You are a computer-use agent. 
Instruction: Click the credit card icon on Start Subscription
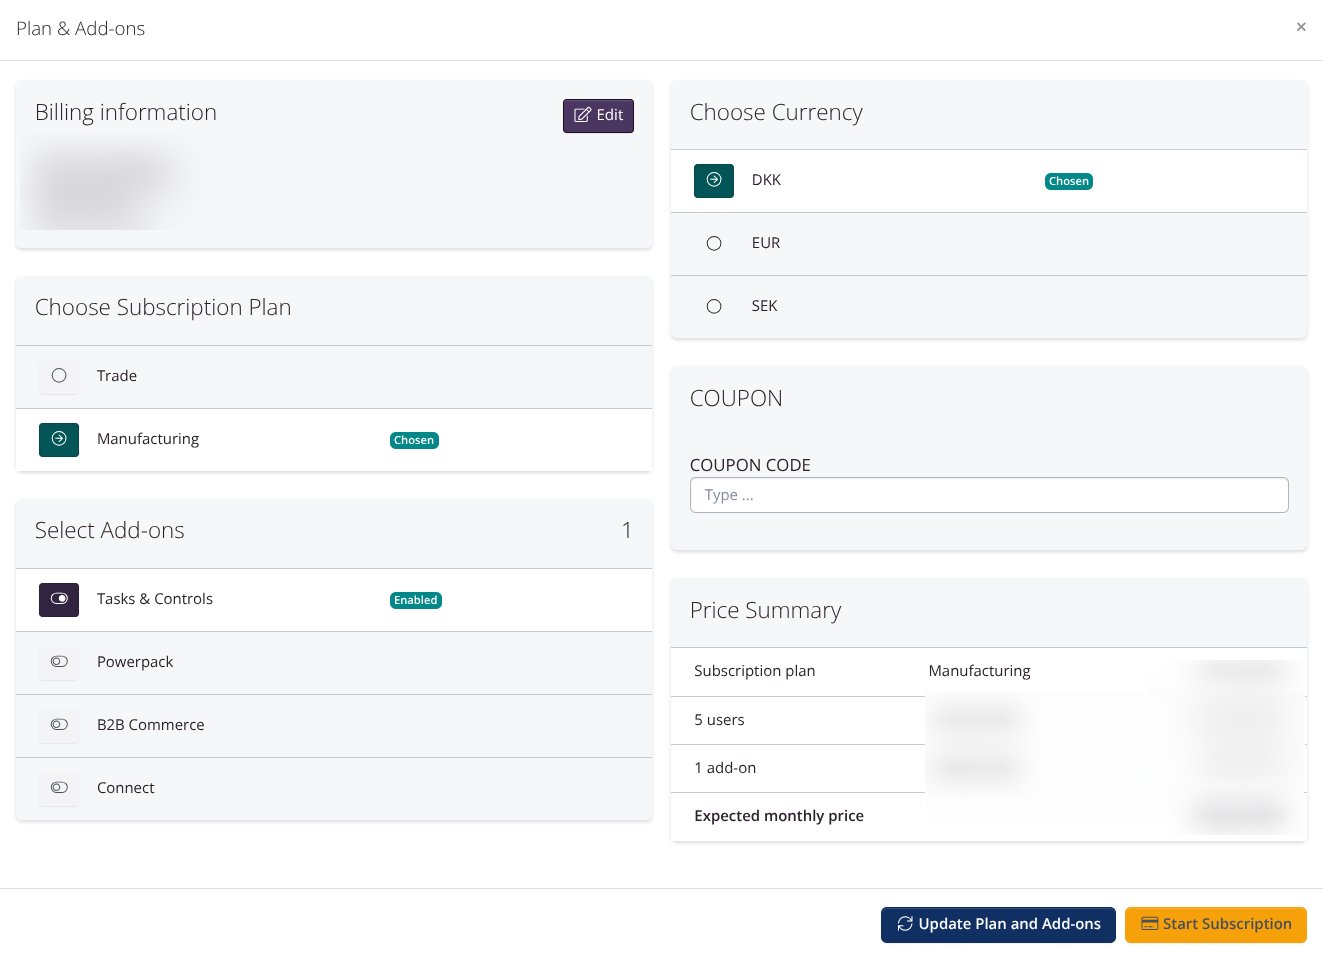(x=1150, y=924)
